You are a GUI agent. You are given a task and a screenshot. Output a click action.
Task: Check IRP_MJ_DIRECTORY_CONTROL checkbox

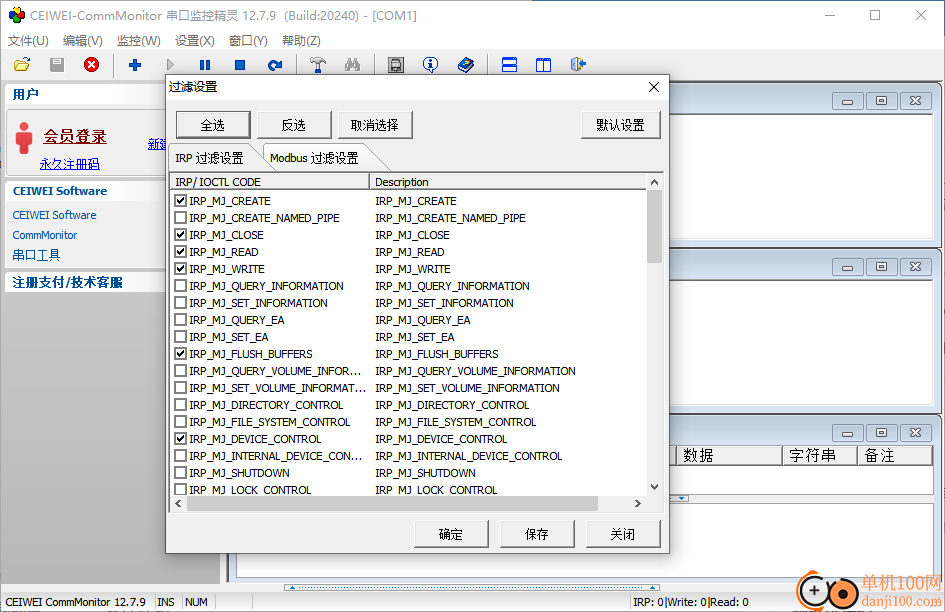[x=180, y=404]
